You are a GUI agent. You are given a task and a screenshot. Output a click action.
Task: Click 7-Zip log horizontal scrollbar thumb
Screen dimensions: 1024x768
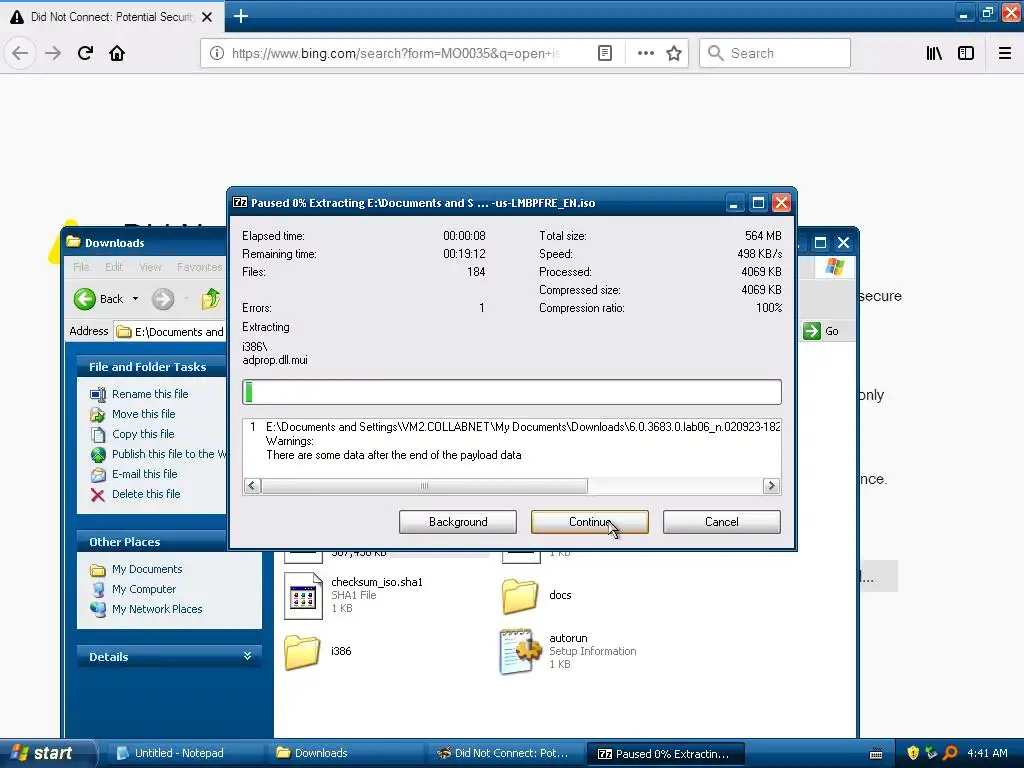pos(424,486)
